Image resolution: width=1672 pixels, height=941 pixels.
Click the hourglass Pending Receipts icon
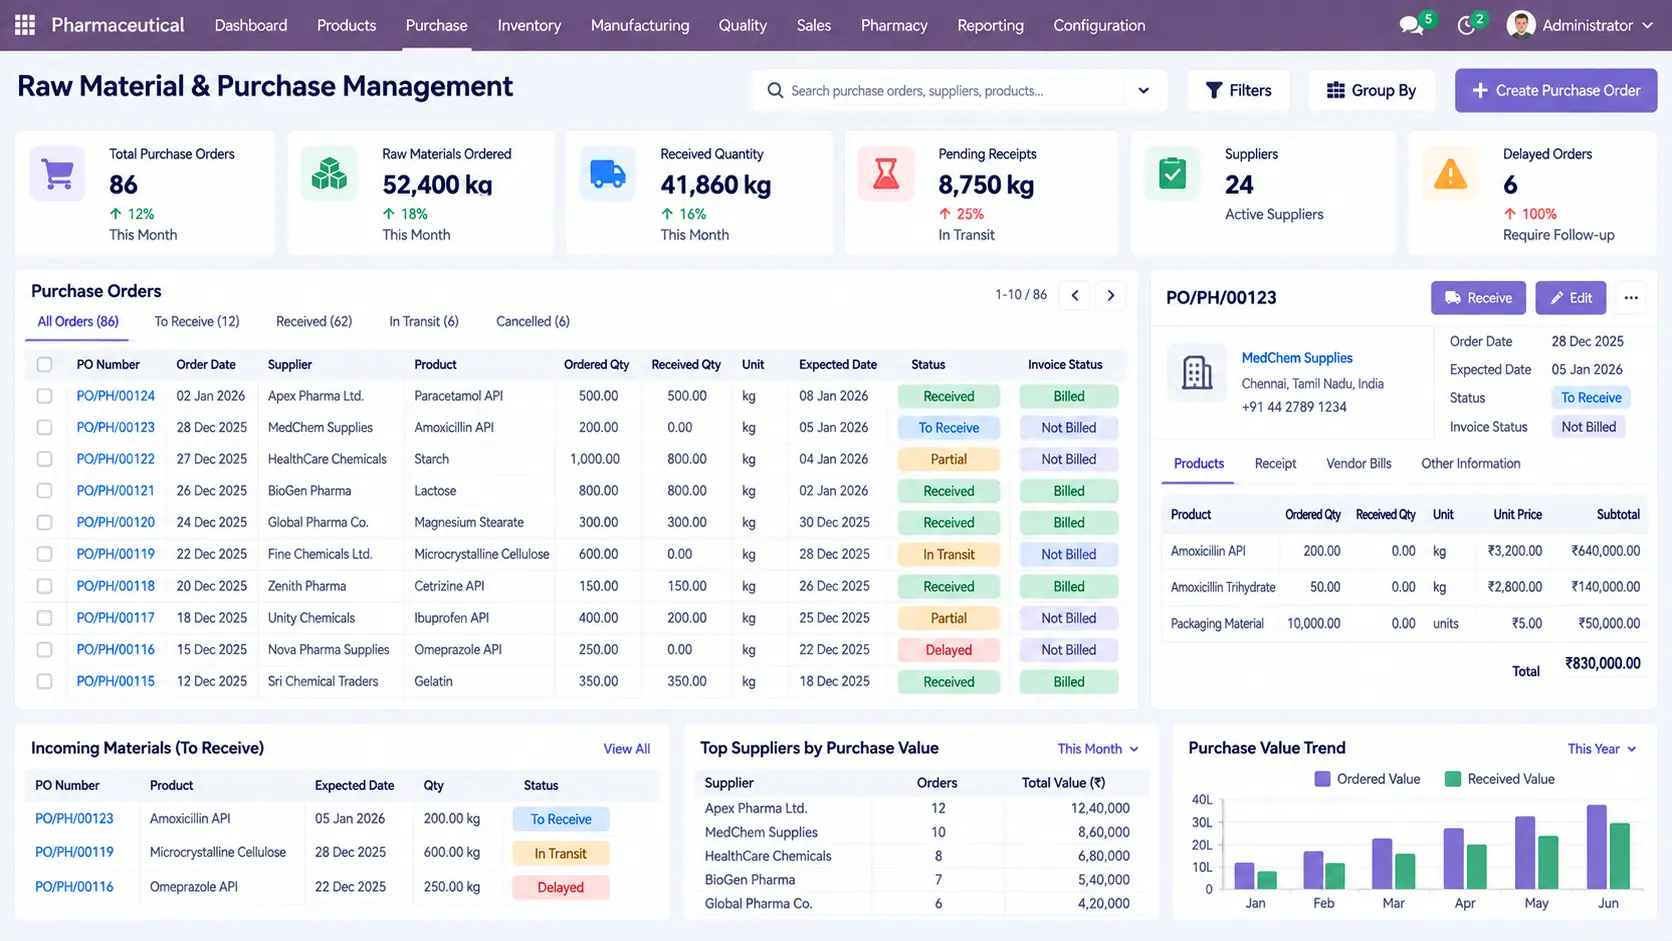(885, 174)
